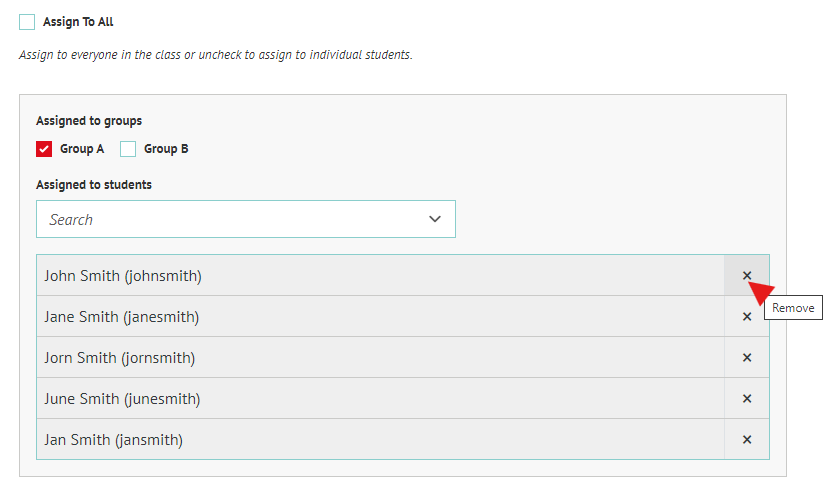
Task: Expand the student search dropdown chevron
Action: [x=435, y=219]
